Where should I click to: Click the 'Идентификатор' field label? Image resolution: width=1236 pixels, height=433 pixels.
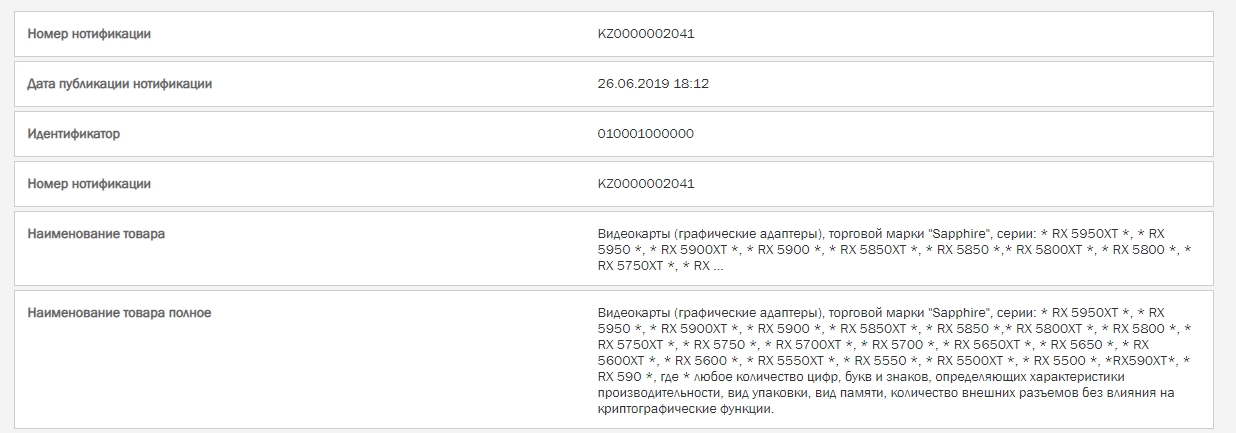pyautogui.click(x=73, y=134)
